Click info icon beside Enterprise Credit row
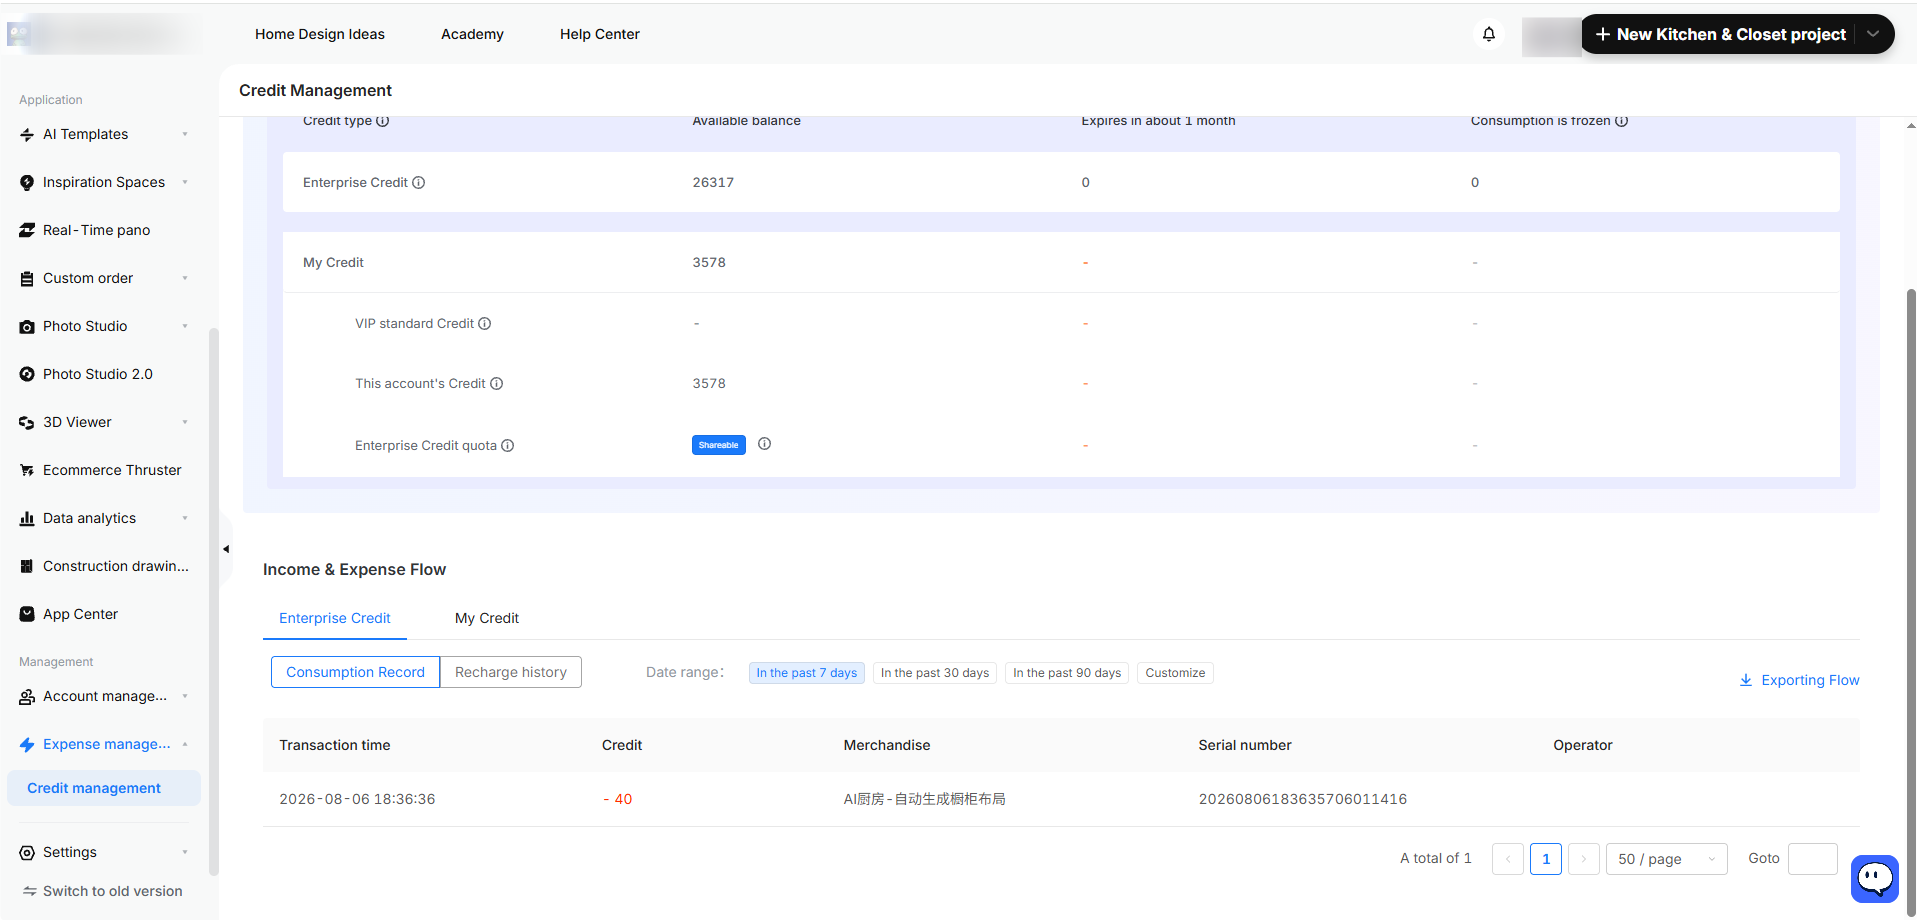This screenshot has height=920, width=1917. tap(419, 183)
